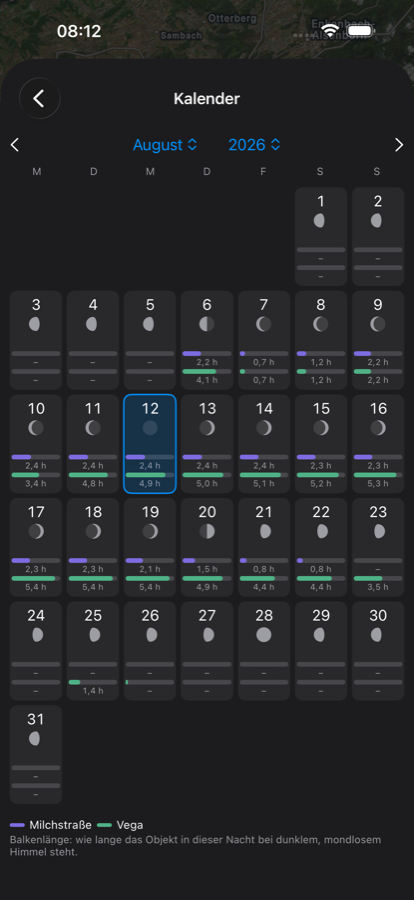The image size is (414, 900).
Task: Click the Wi-Fi status icon
Action: pyautogui.click(x=330, y=30)
